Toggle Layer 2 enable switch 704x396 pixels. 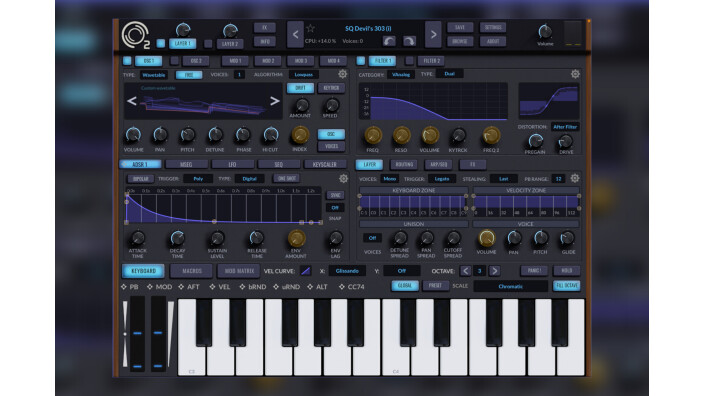(x=208, y=44)
